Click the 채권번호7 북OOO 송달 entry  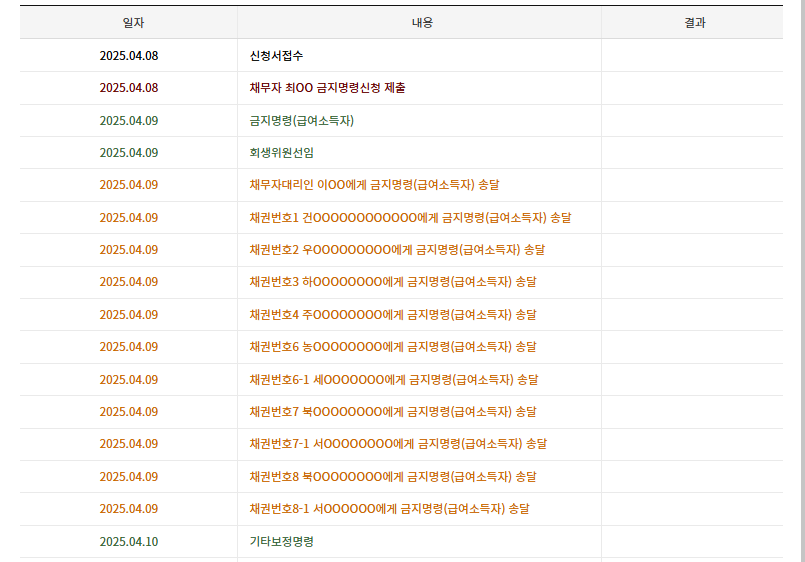pyautogui.click(x=393, y=412)
